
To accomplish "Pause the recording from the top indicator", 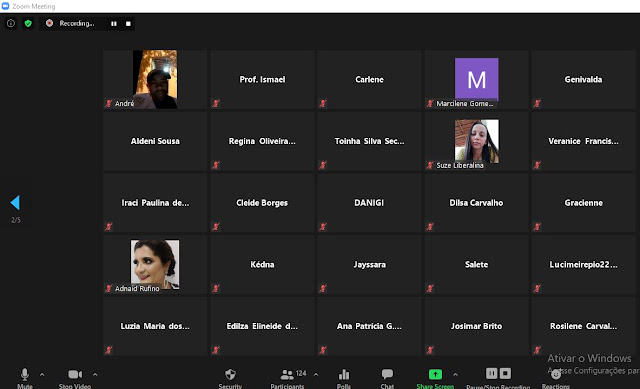I will coord(114,24).
